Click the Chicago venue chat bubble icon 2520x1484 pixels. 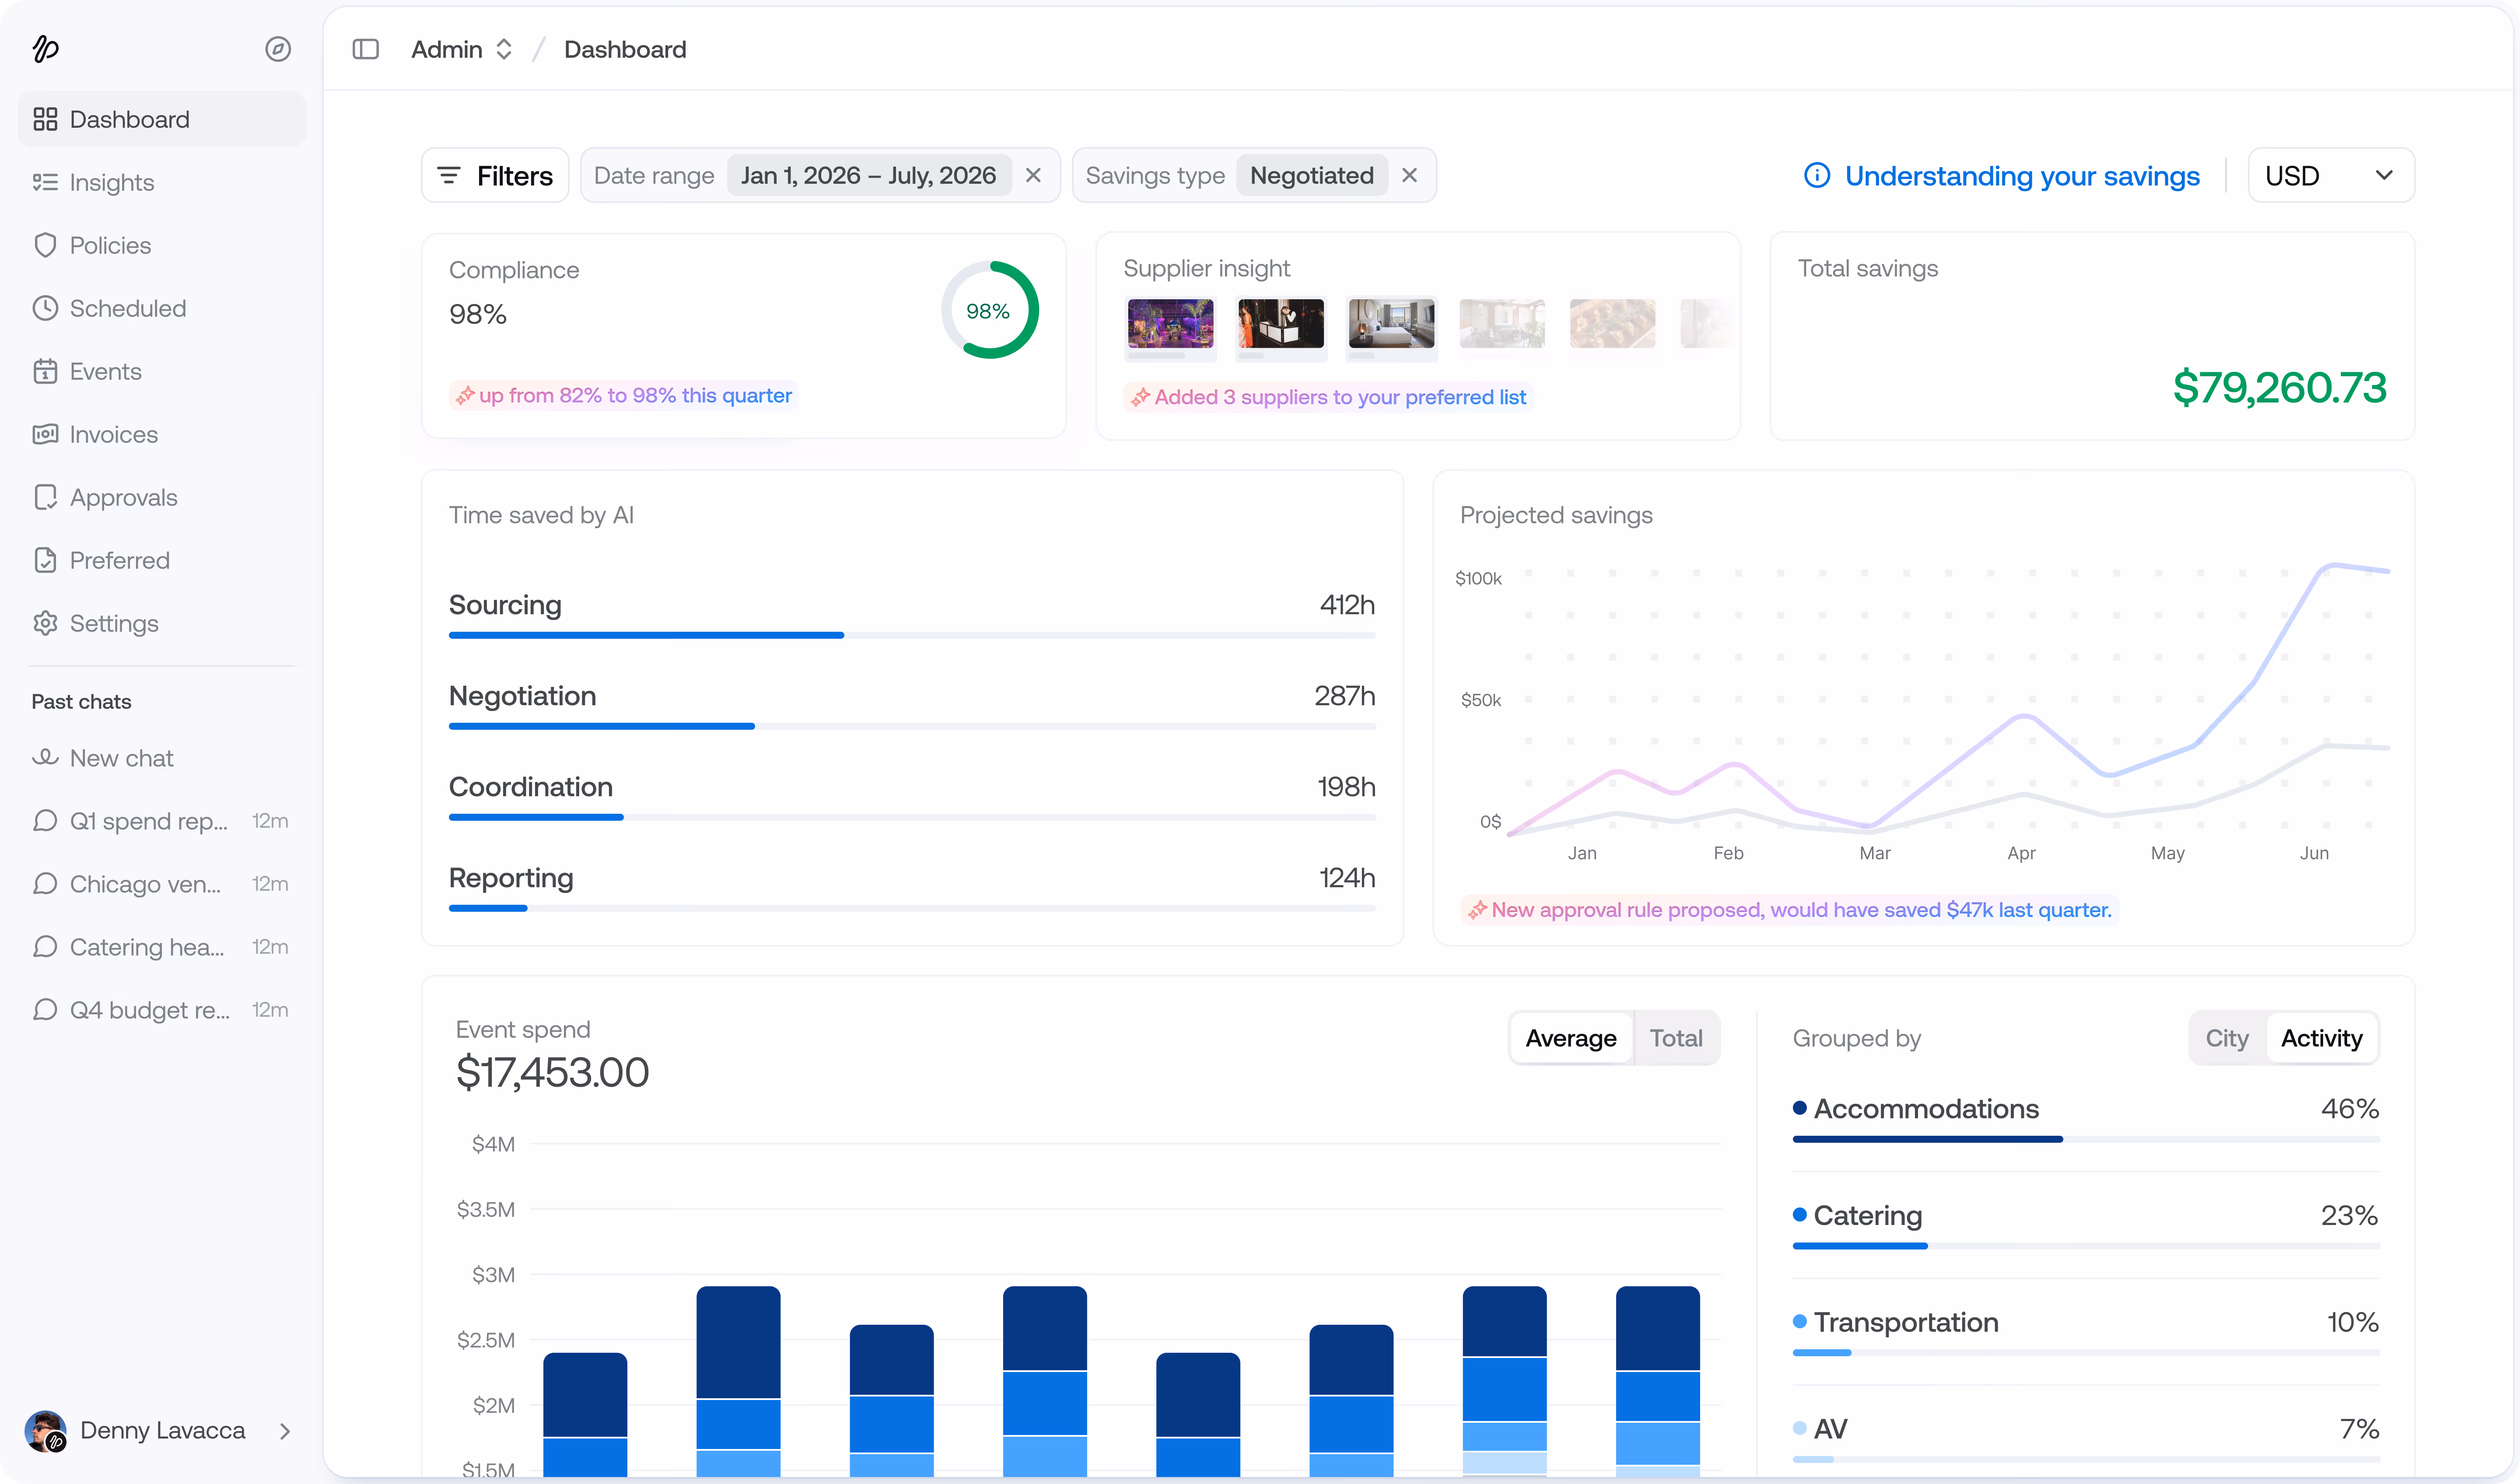coord(45,884)
